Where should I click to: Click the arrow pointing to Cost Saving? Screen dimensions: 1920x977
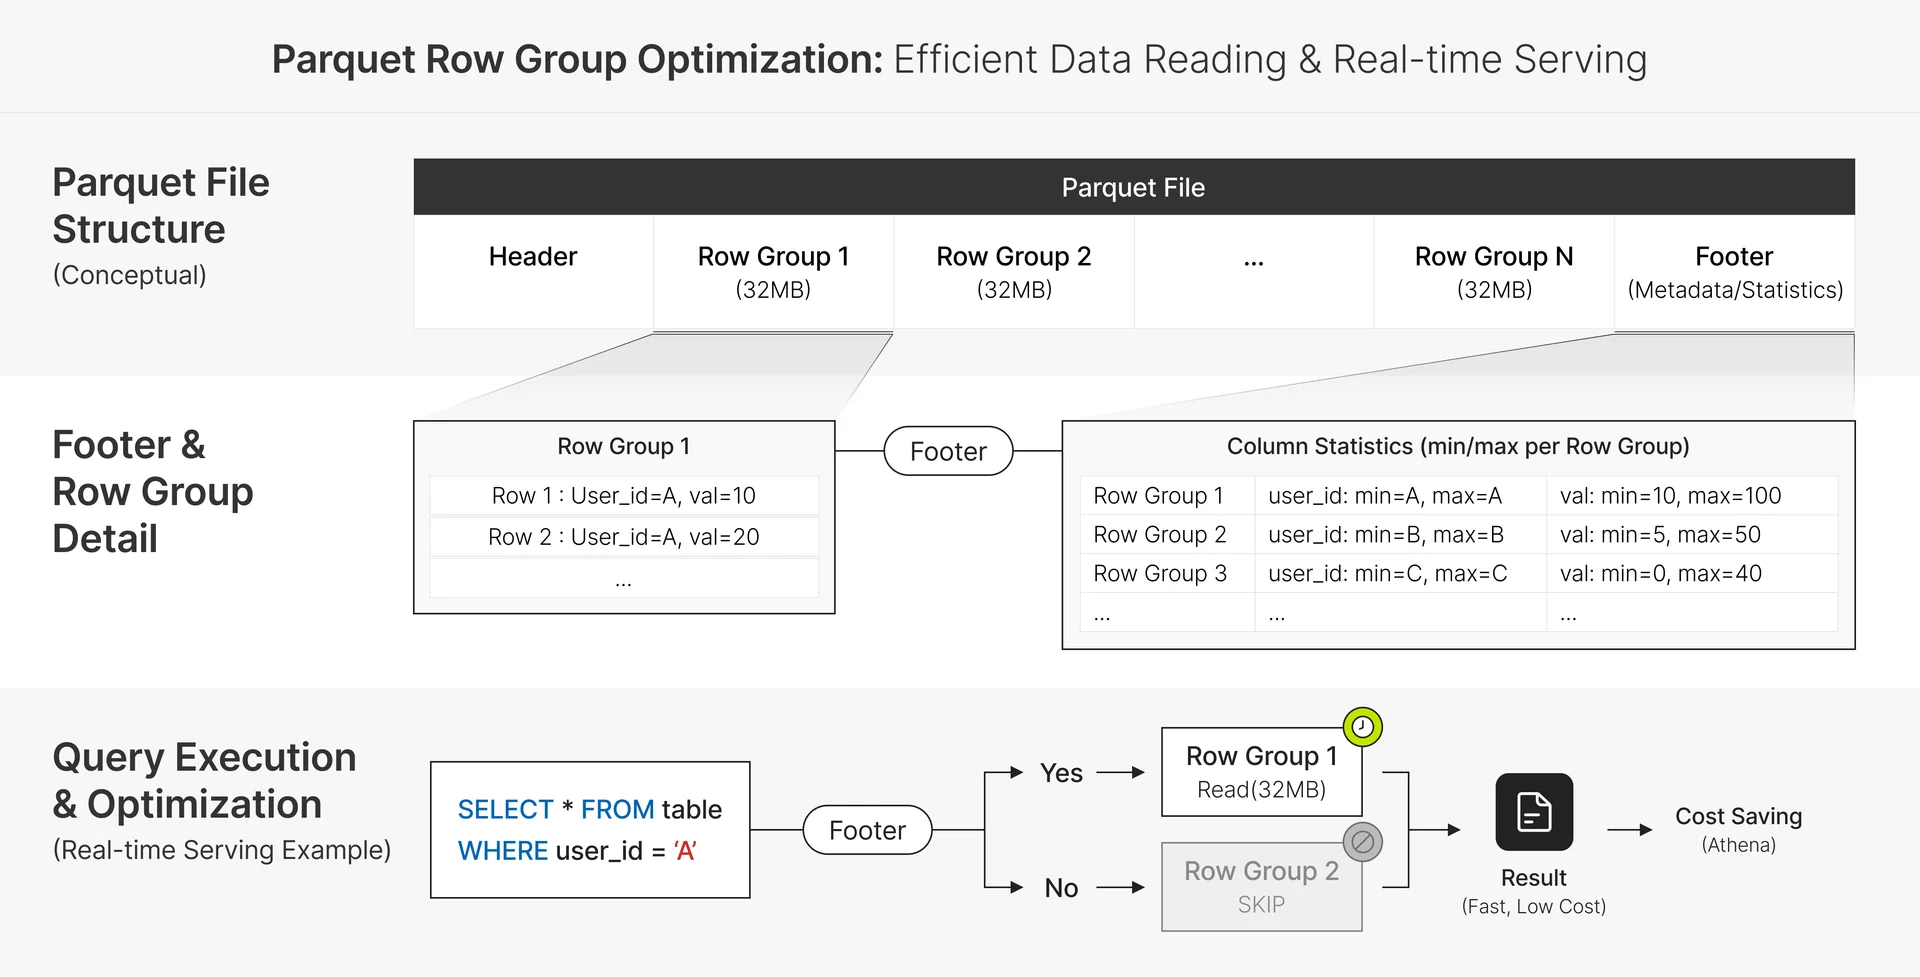[1629, 830]
